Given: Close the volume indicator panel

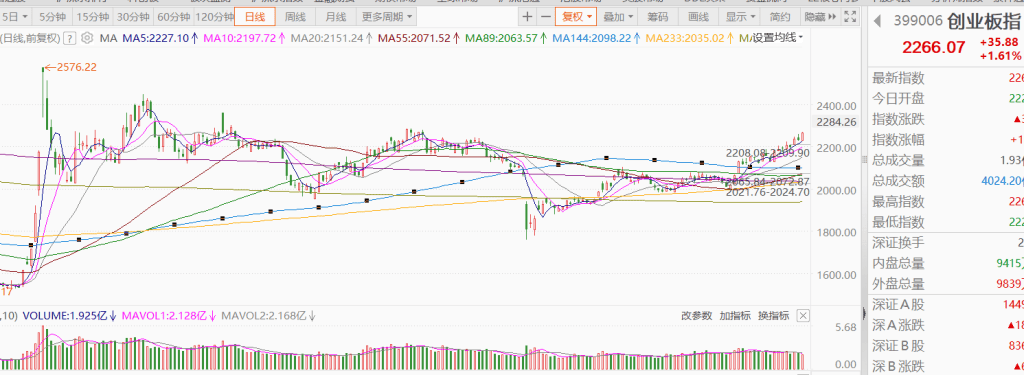Looking at the screenshot, I should pyautogui.click(x=803, y=316).
